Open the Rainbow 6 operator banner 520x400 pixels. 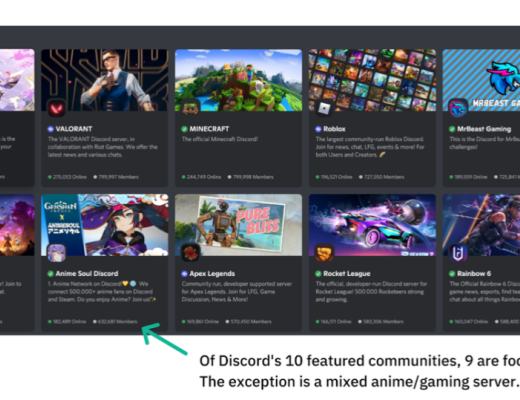[481, 225]
